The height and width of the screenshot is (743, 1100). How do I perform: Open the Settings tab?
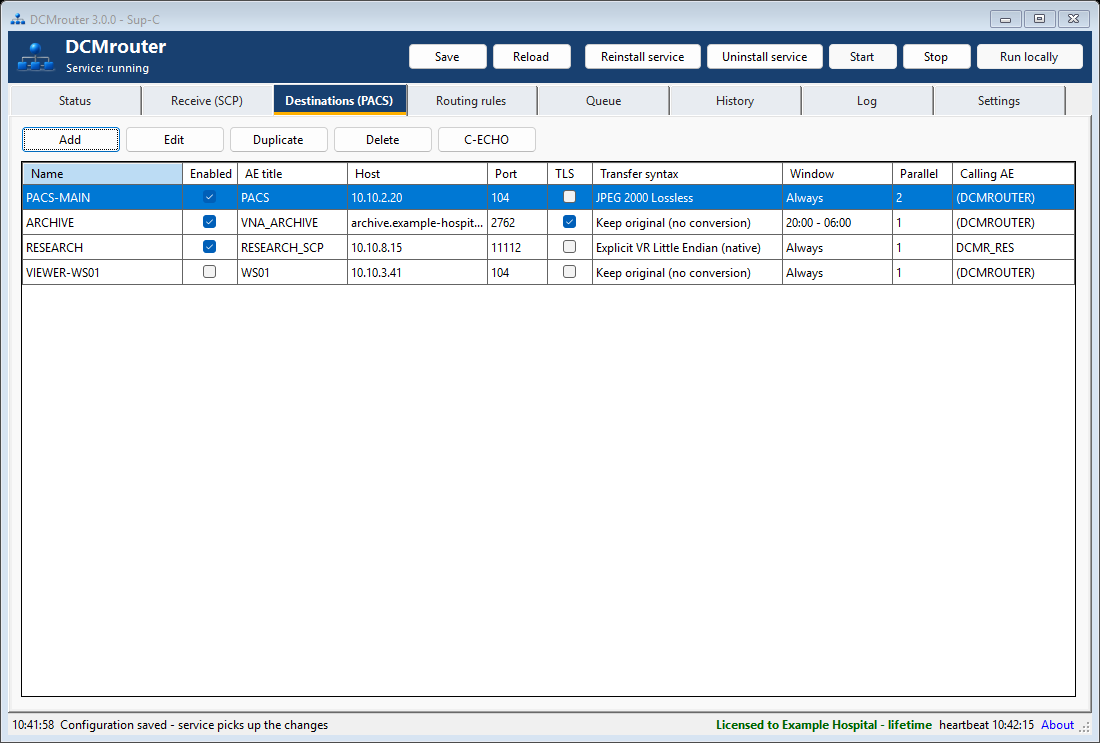(998, 100)
